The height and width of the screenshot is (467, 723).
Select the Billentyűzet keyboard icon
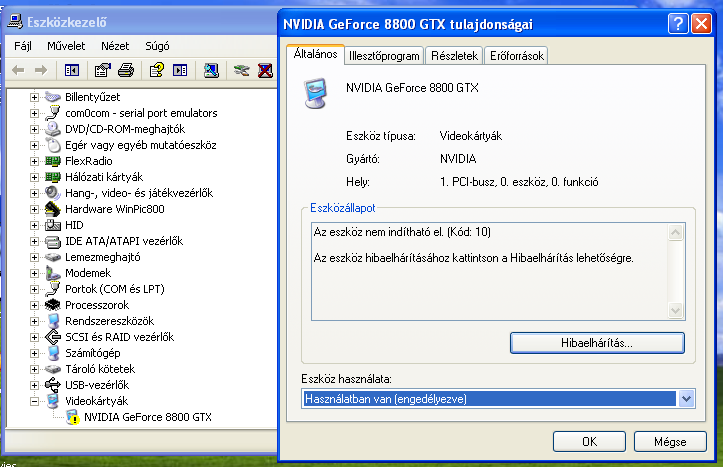(53, 97)
